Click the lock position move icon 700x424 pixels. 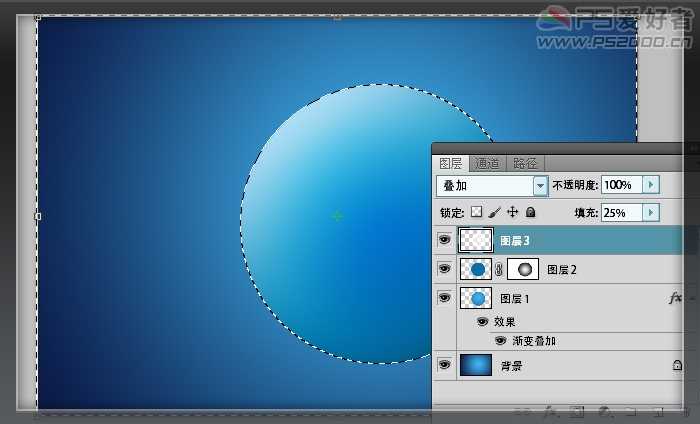512,212
